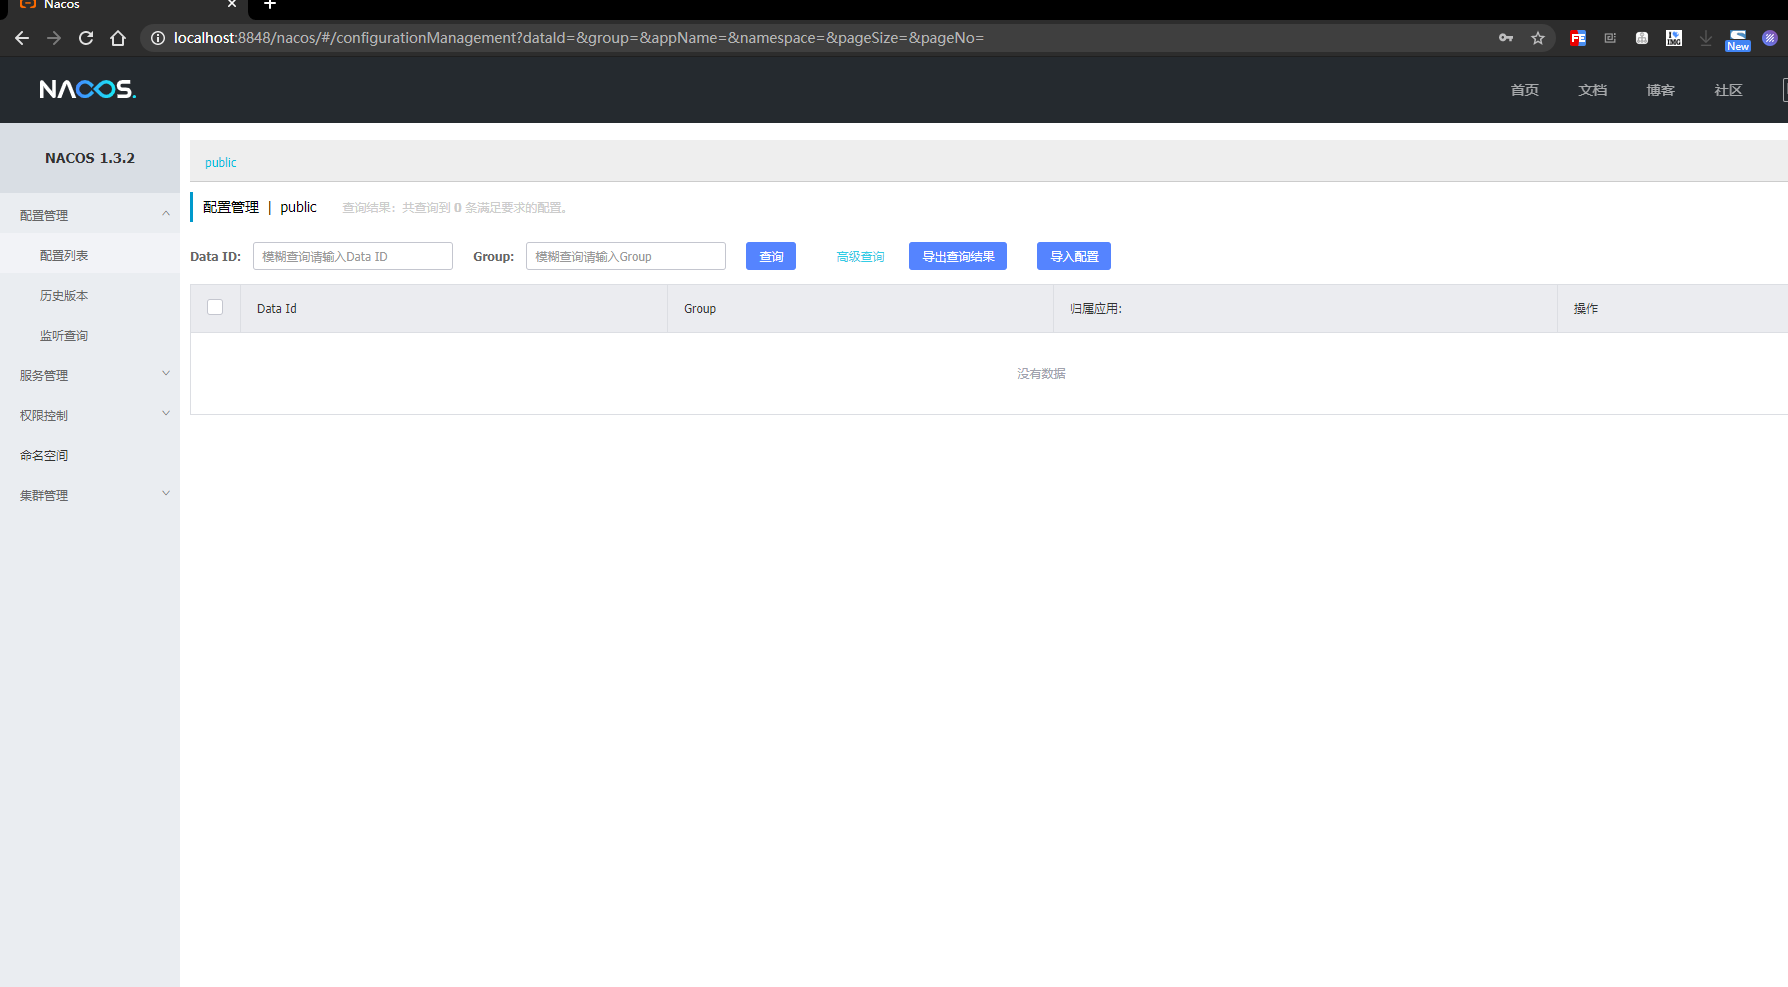Open 高级查询 advanced search
This screenshot has height=987, width=1788.
tap(860, 257)
